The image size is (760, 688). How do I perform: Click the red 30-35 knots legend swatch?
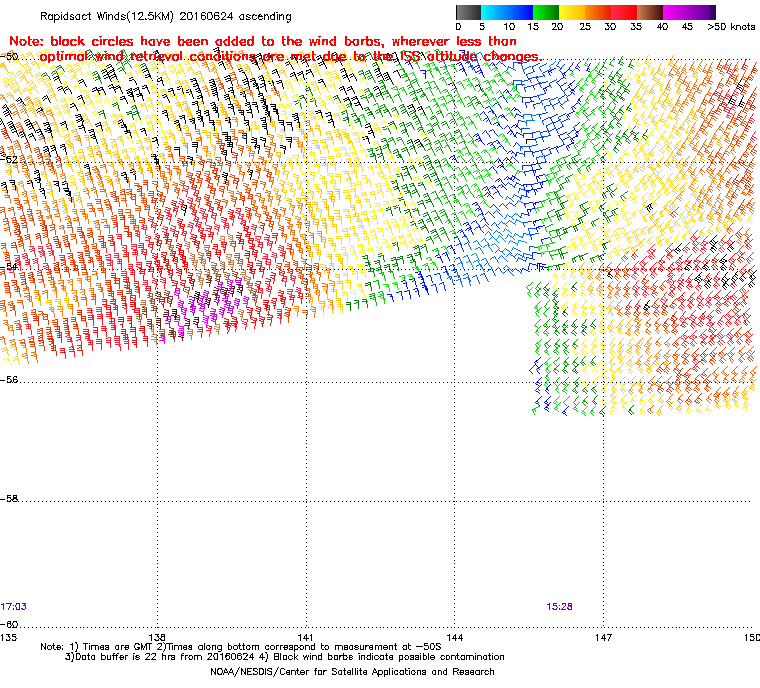pos(624,12)
